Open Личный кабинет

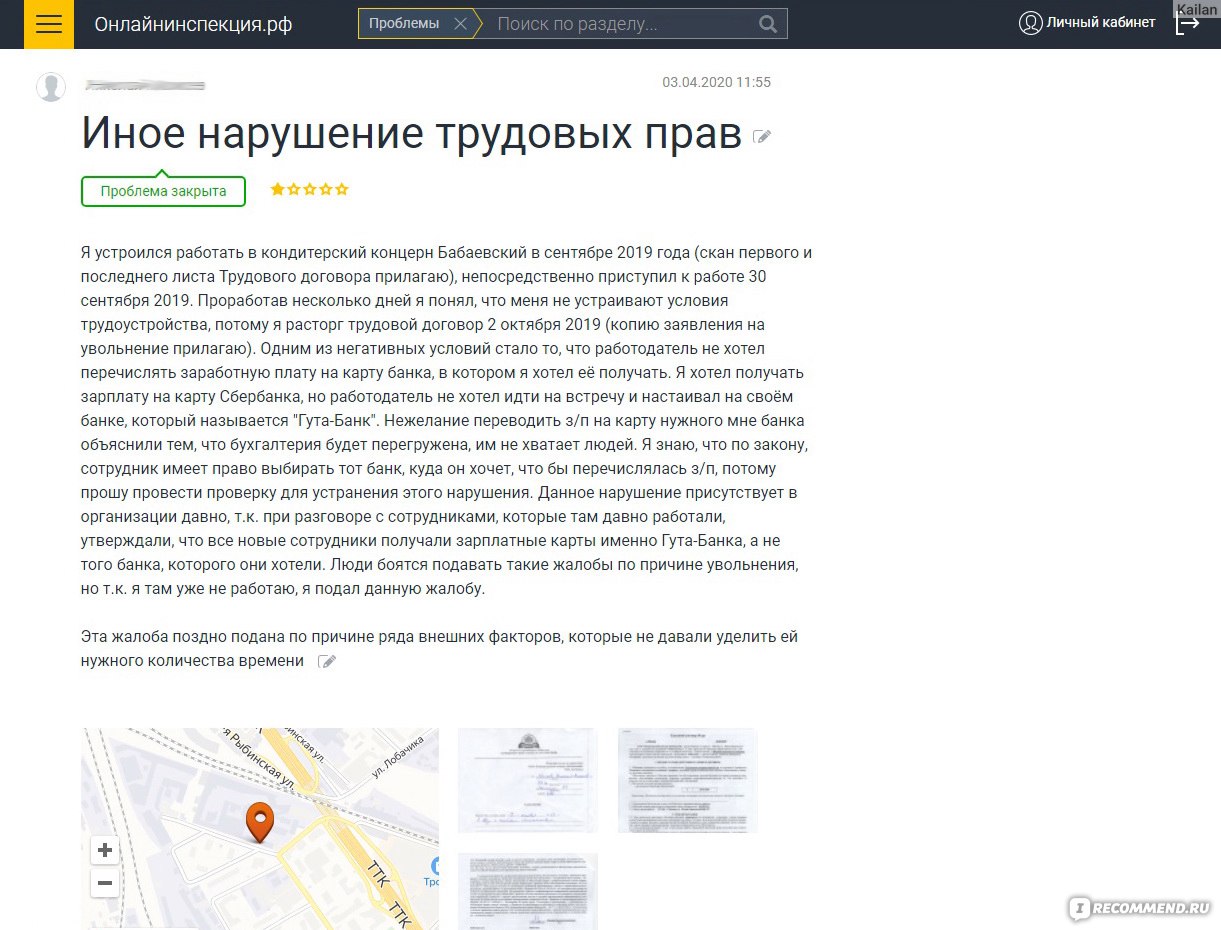pos(1101,22)
